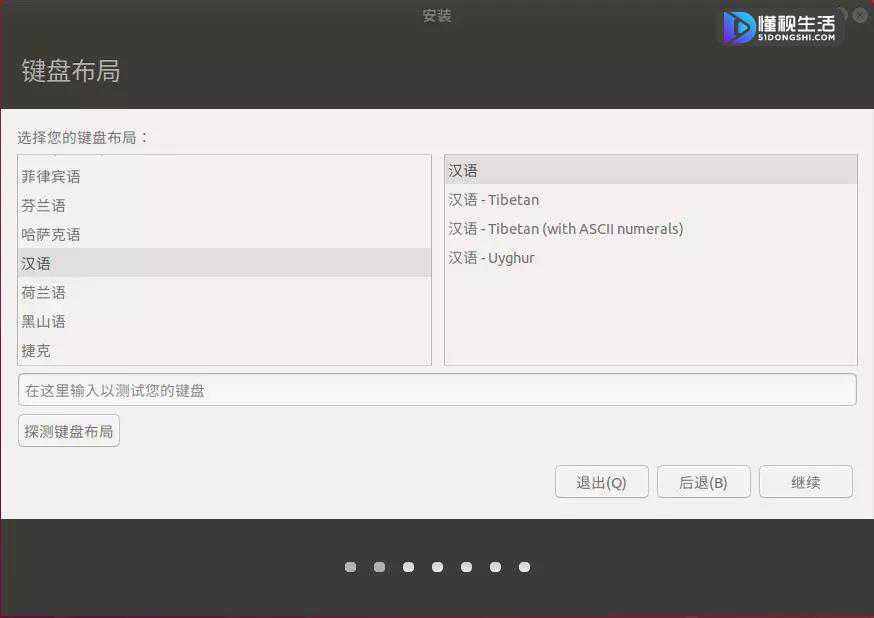Choose 哈萨克语 from the layout list
The image size is (874, 618).
pos(224,235)
